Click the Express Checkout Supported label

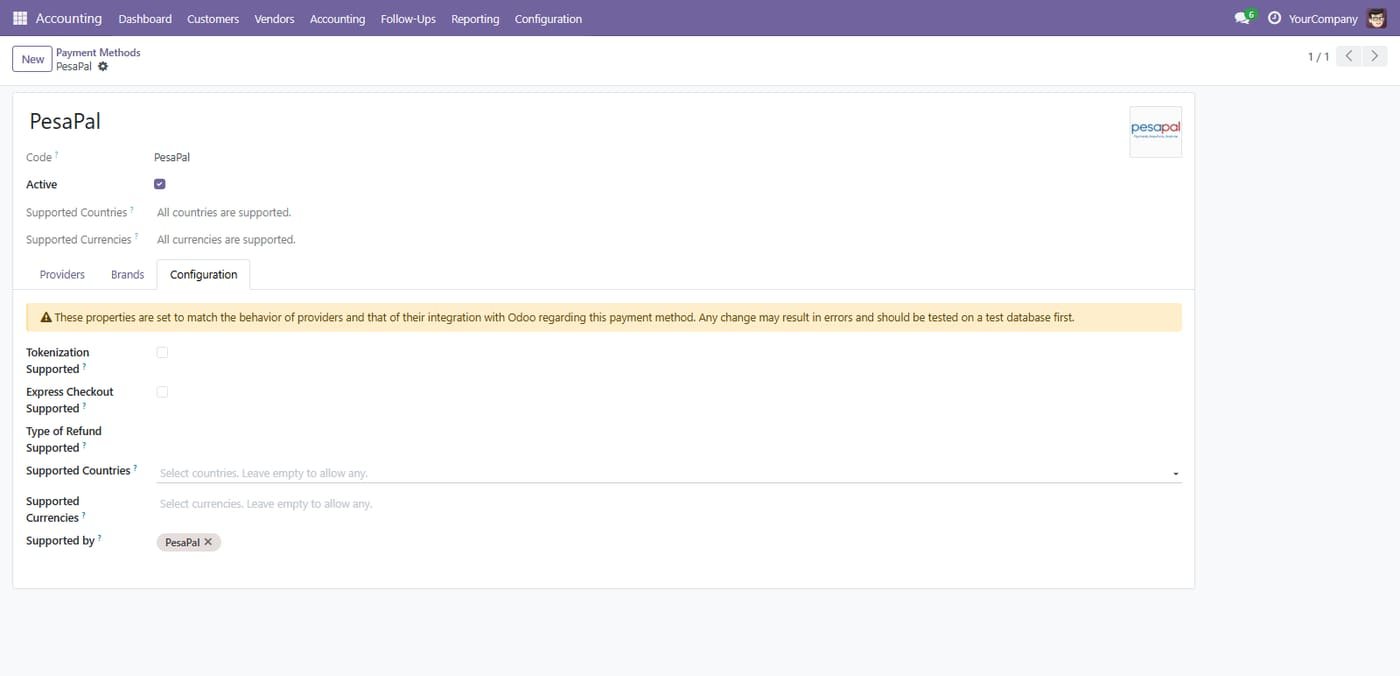coord(70,400)
